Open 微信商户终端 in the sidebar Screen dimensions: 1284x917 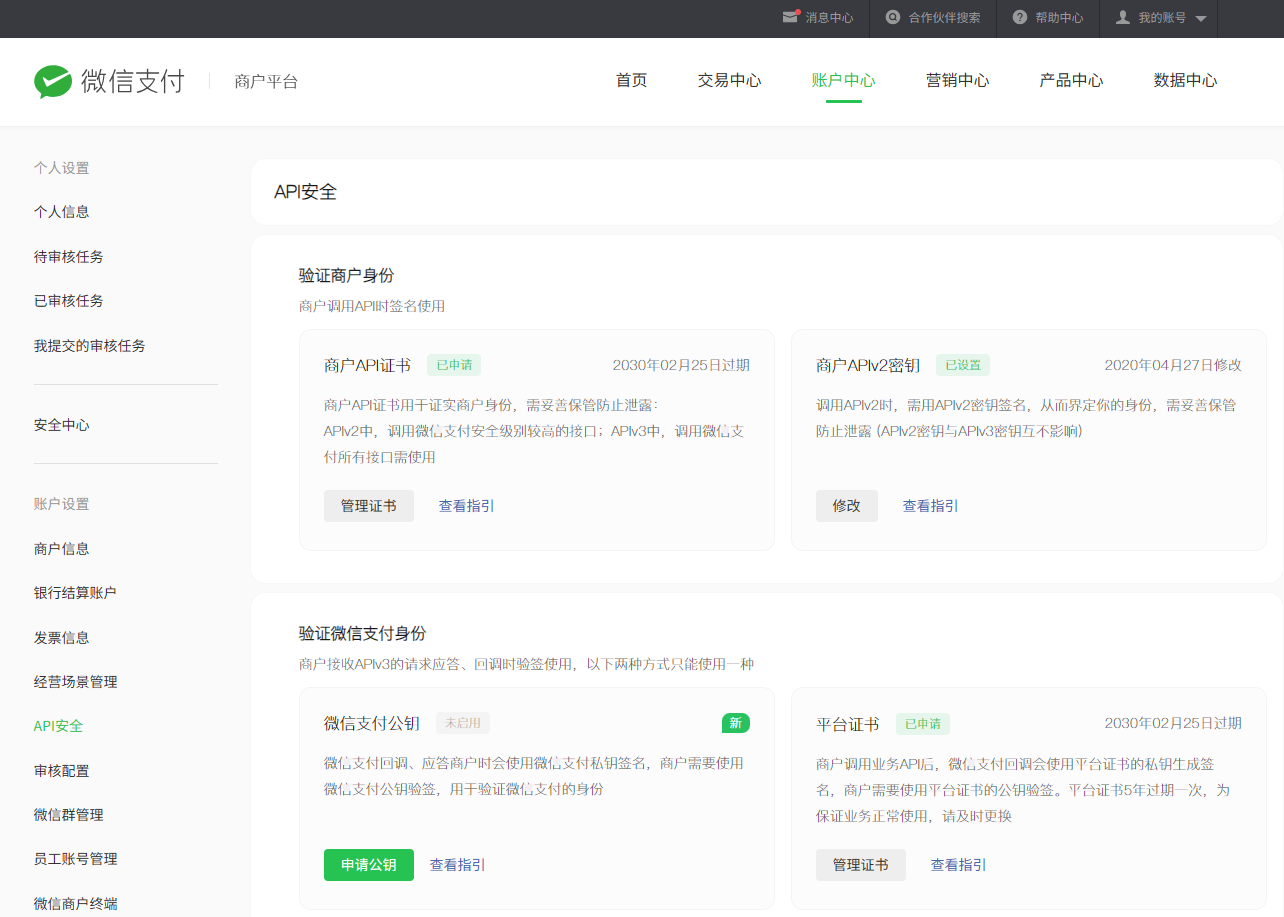pyautogui.click(x=76, y=904)
